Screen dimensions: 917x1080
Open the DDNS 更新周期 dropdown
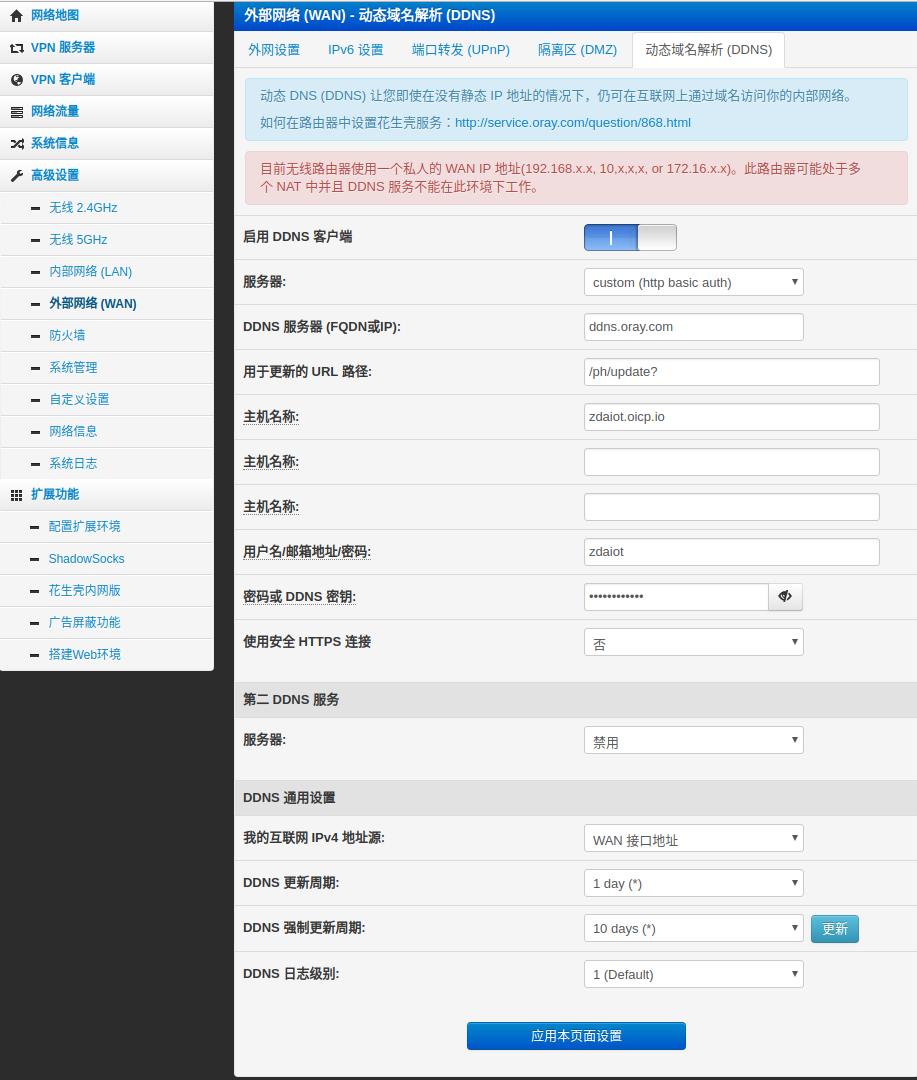pyautogui.click(x=693, y=883)
